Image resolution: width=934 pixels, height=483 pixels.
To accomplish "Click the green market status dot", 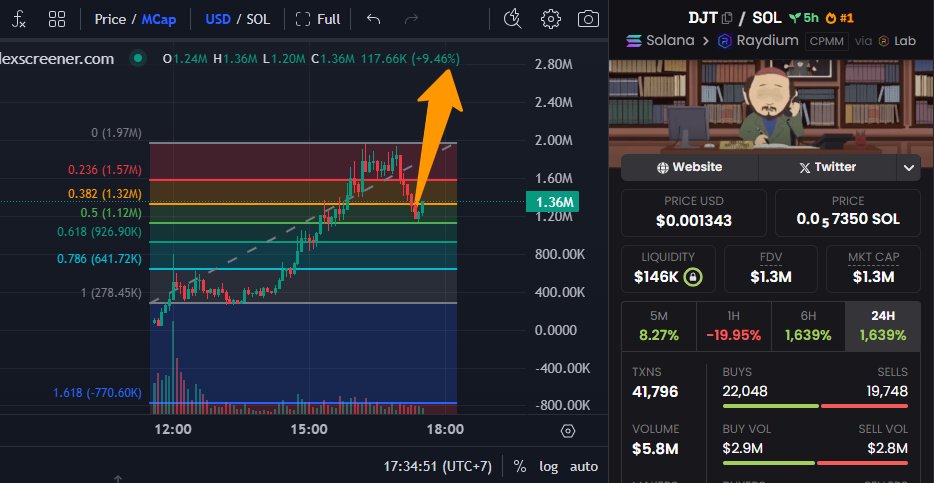I will (138, 58).
